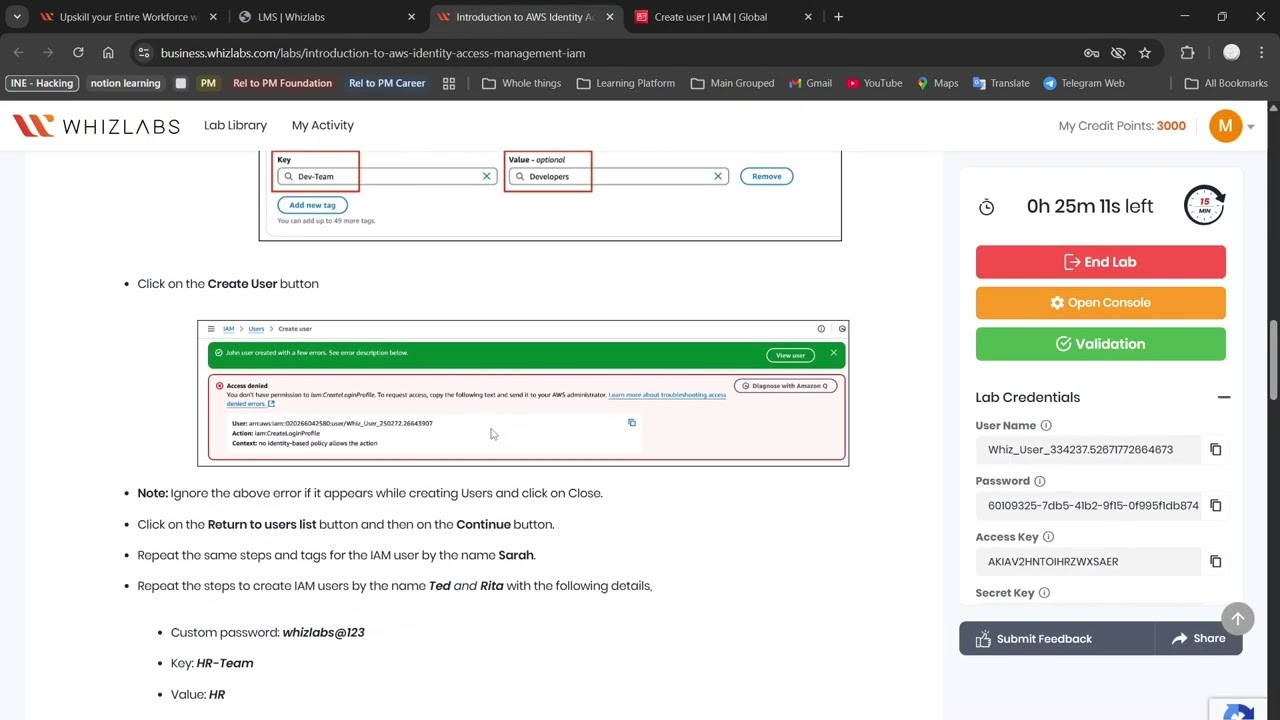Open the site information icon in address bar
Screen dimensions: 1280x720
(144, 53)
